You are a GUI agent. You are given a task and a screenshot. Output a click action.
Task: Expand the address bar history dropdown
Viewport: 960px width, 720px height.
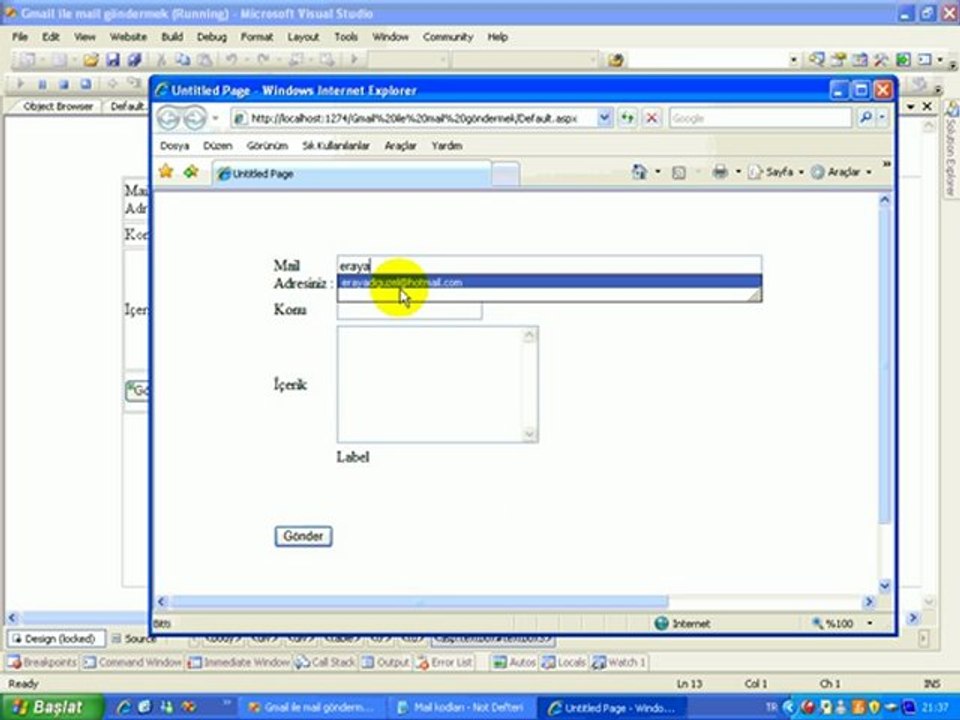(604, 118)
